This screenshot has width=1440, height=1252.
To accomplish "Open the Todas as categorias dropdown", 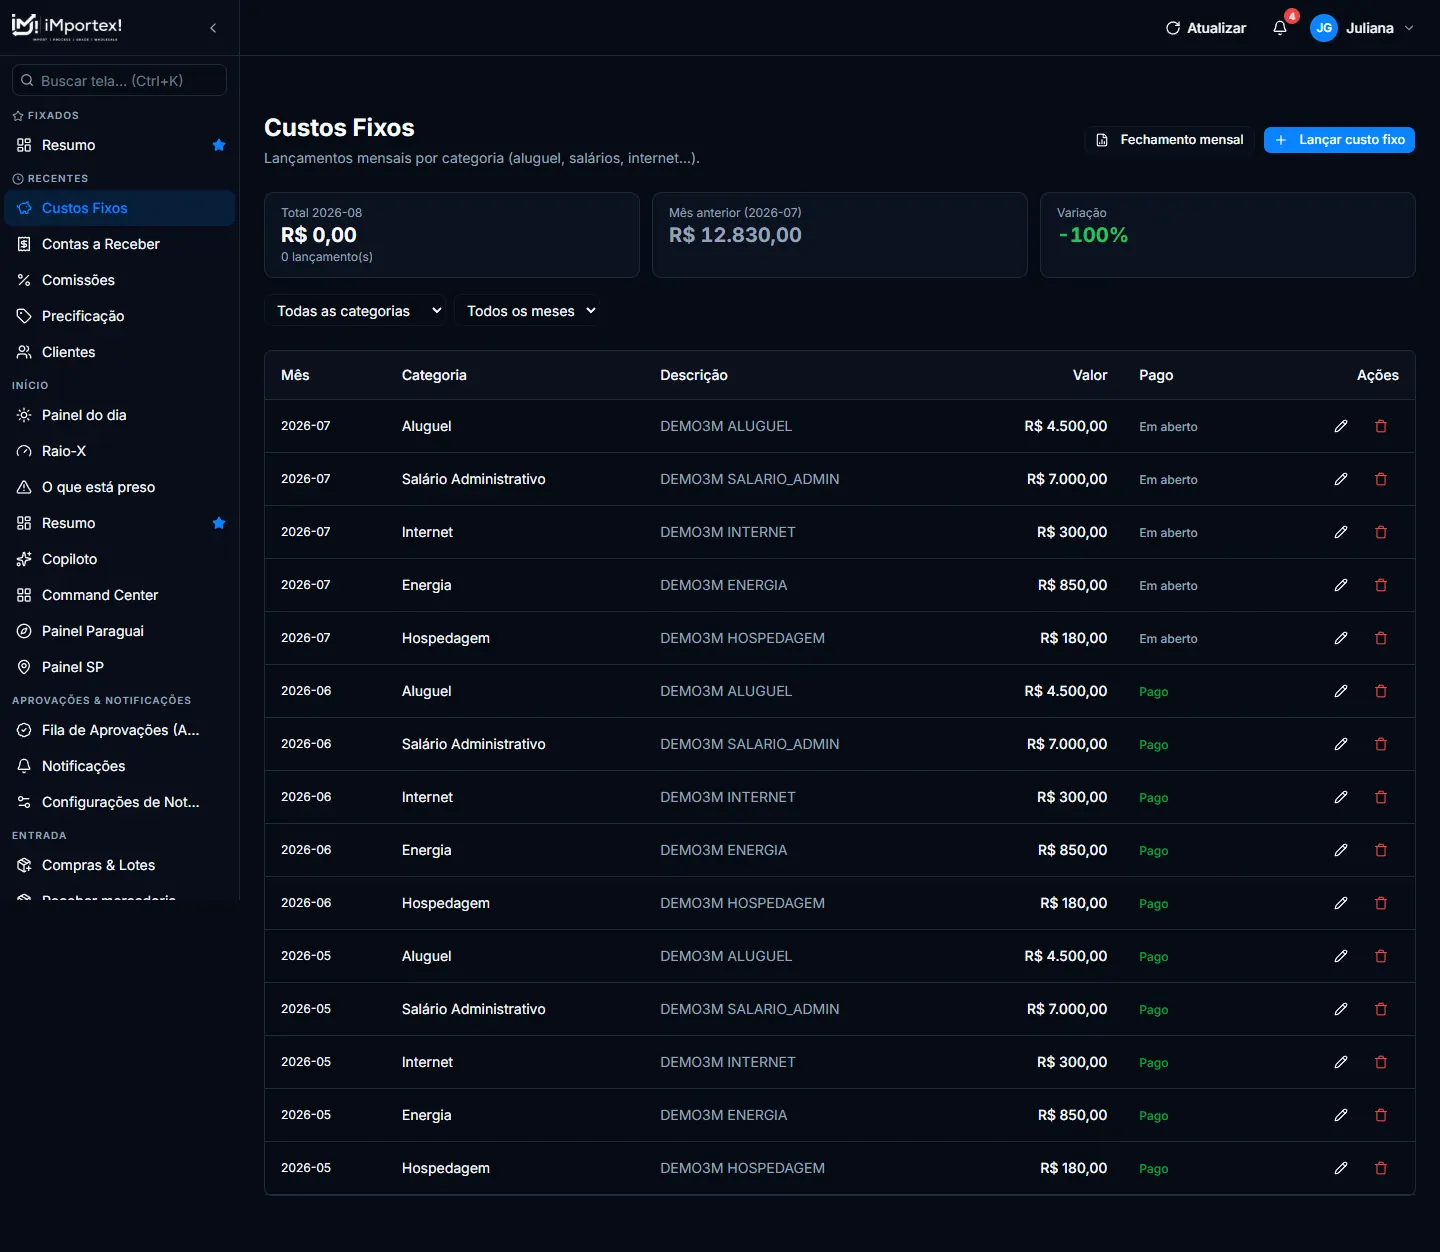I will [x=359, y=311].
